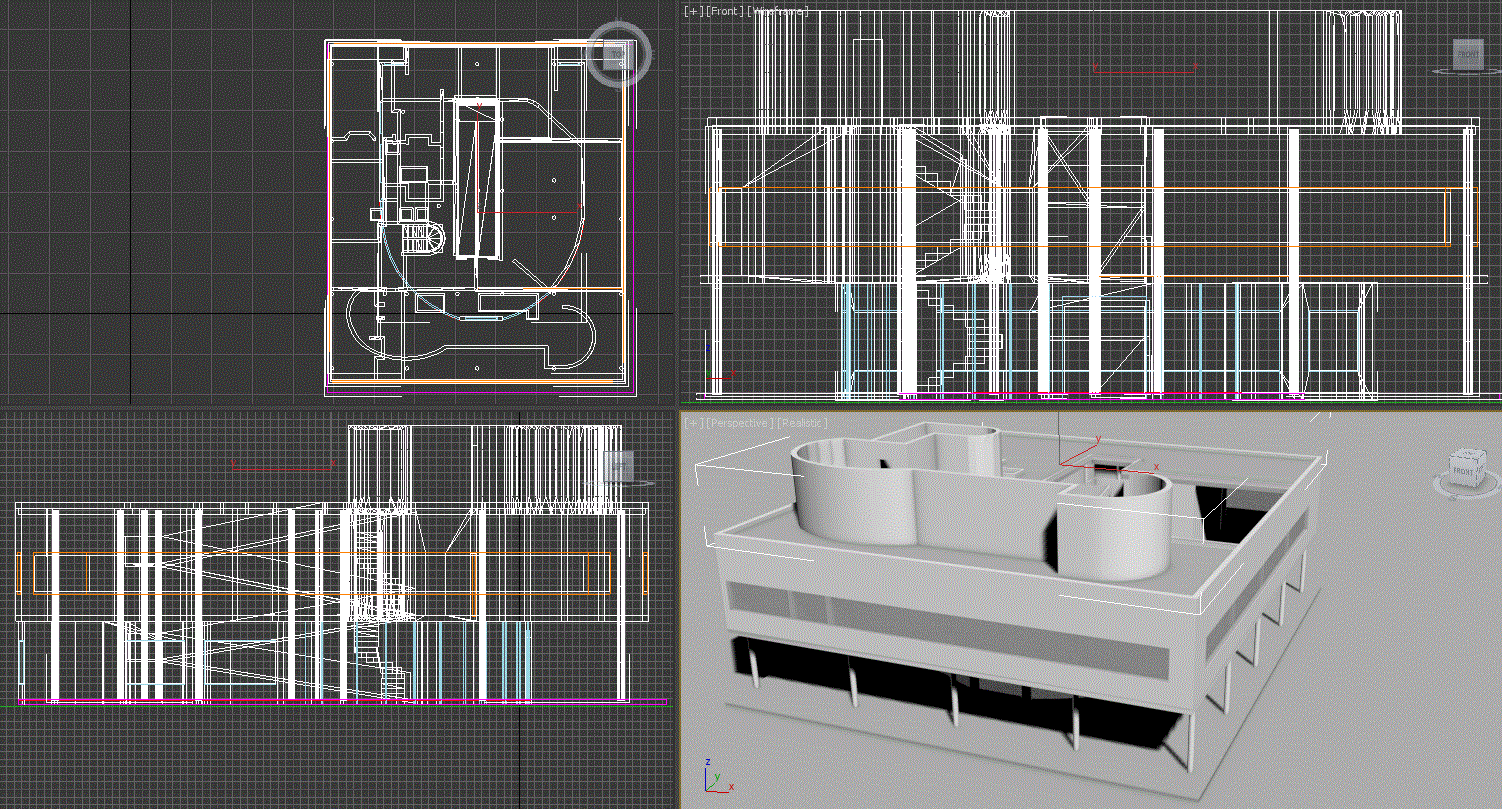1502x809 pixels.
Task: Open the Front point-of-view viewport menu
Action: 725,11
